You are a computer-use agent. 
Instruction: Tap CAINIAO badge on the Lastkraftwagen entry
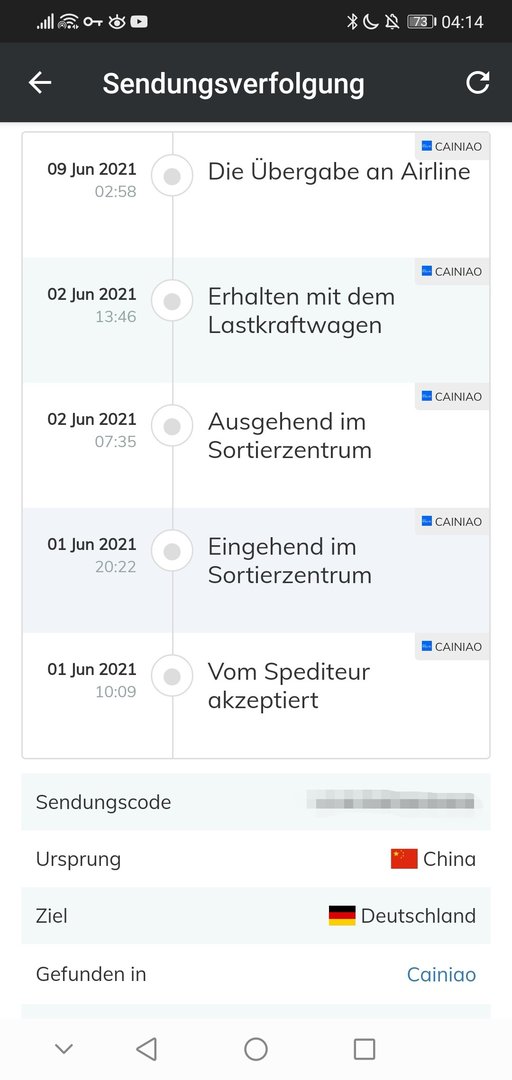click(452, 271)
